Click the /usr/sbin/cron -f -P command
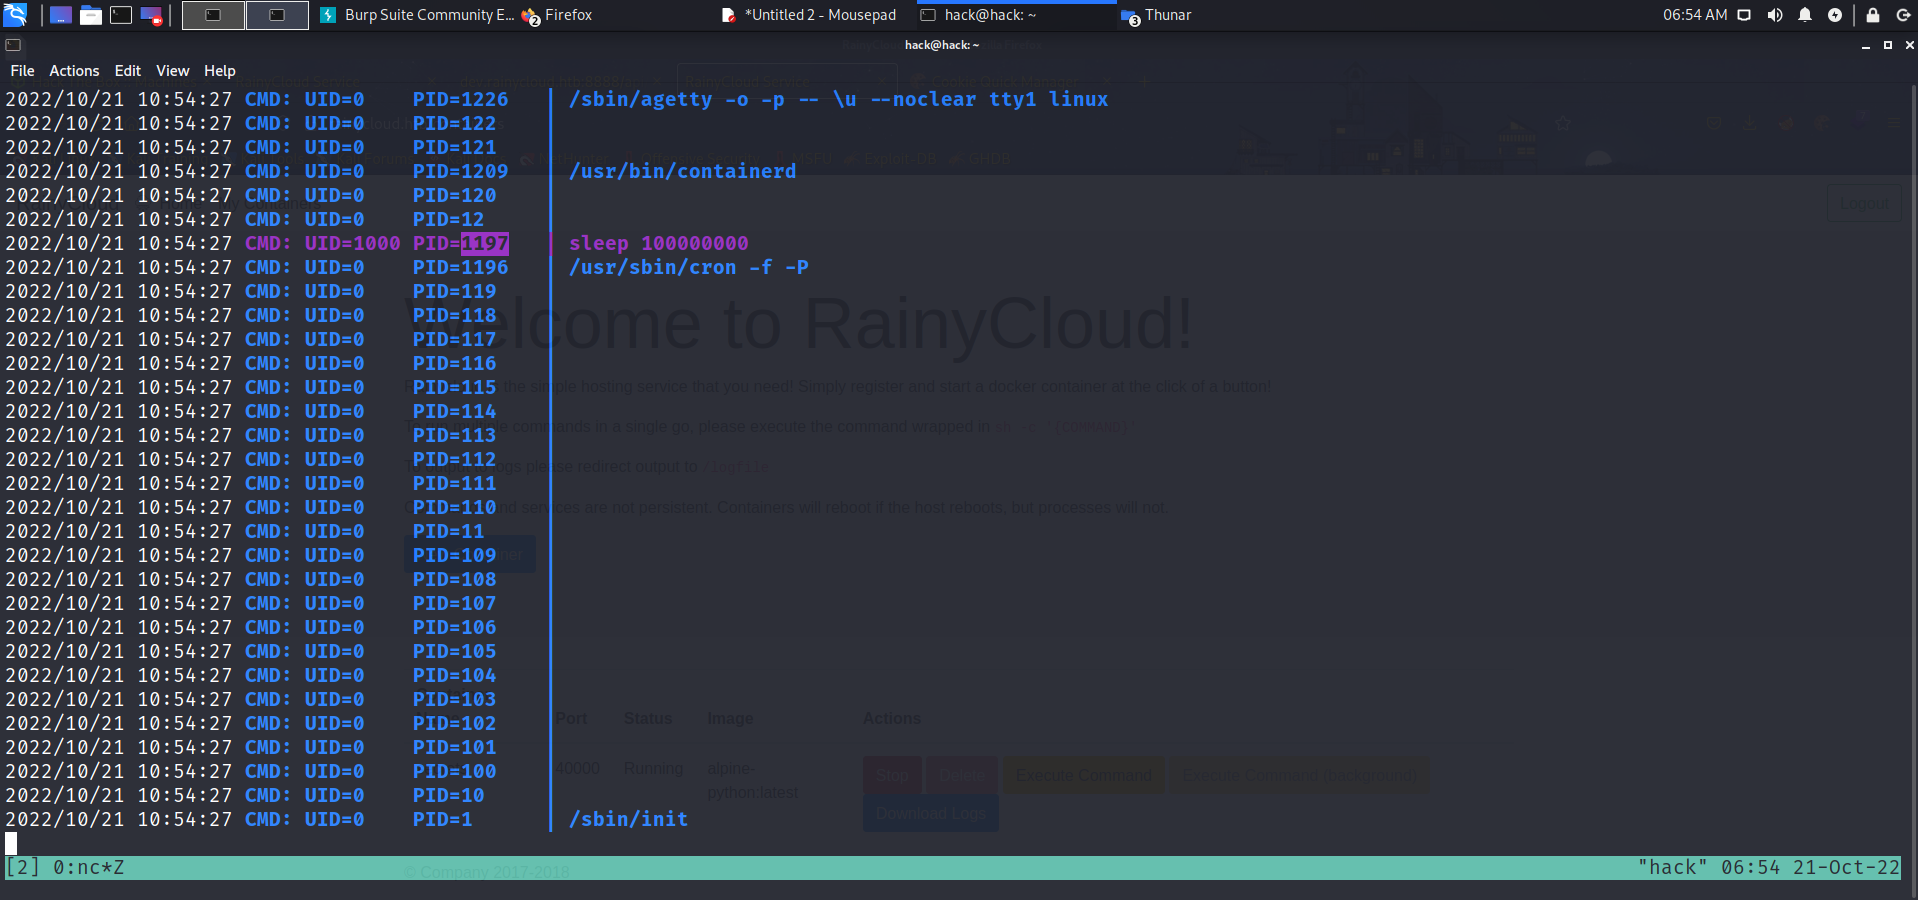The width and height of the screenshot is (1918, 900). (x=688, y=267)
